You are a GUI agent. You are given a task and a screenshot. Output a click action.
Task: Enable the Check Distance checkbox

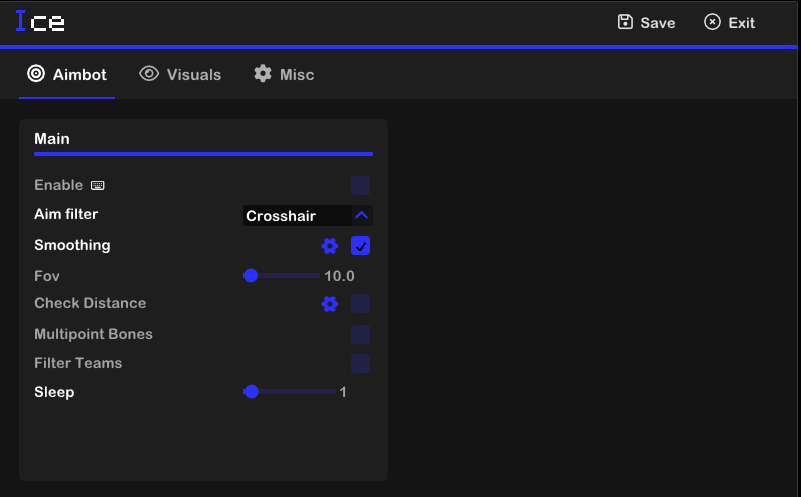click(360, 304)
